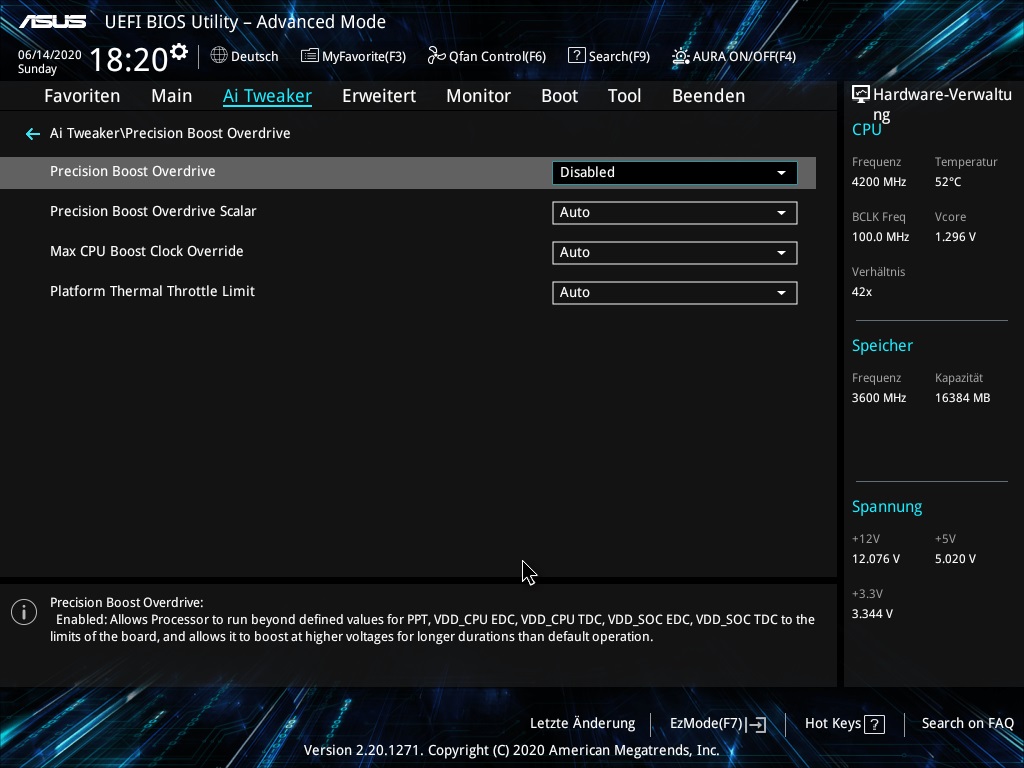Click the Speicher section heading
The height and width of the screenshot is (768, 1024).
click(882, 345)
